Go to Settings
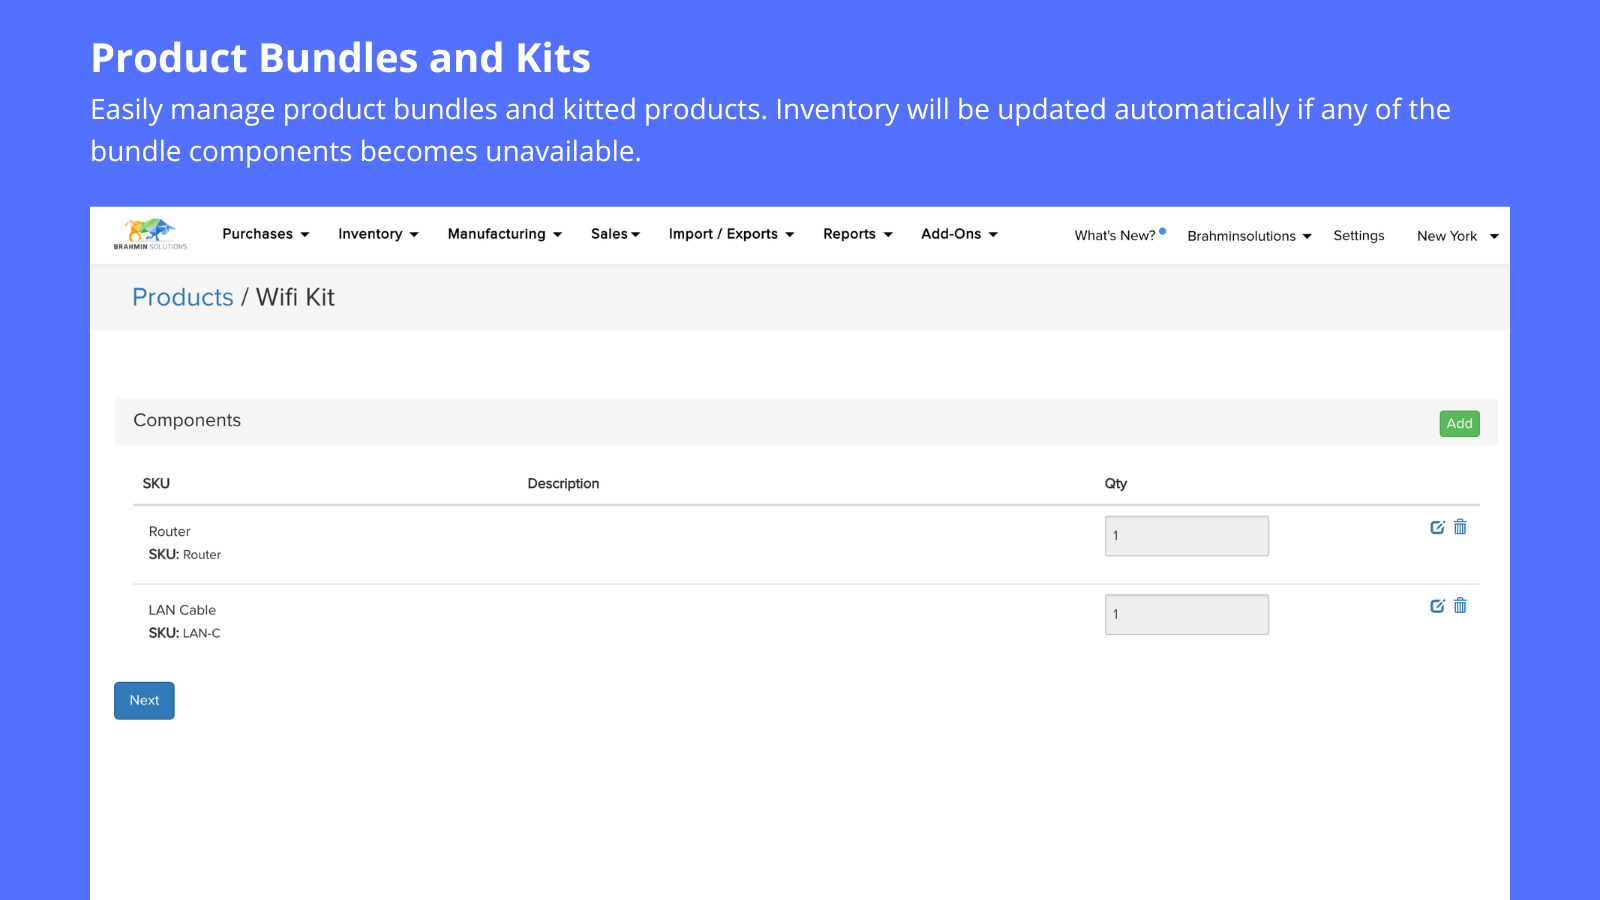 (1358, 236)
